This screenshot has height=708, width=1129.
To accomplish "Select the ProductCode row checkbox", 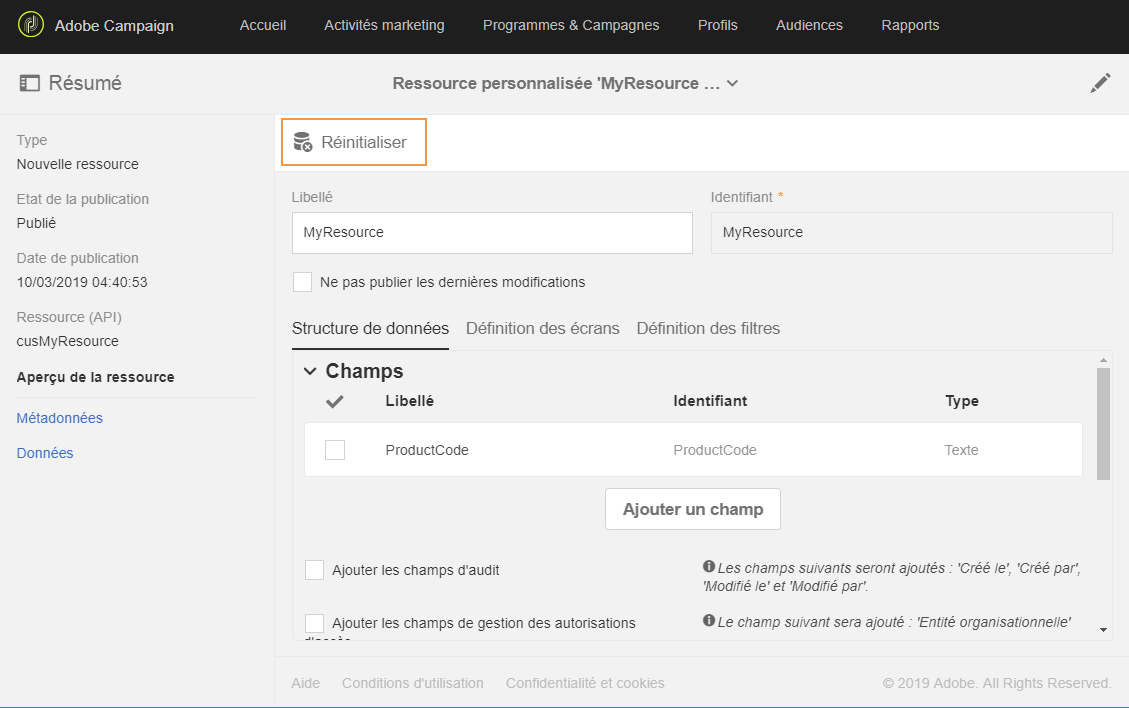I will coord(335,450).
